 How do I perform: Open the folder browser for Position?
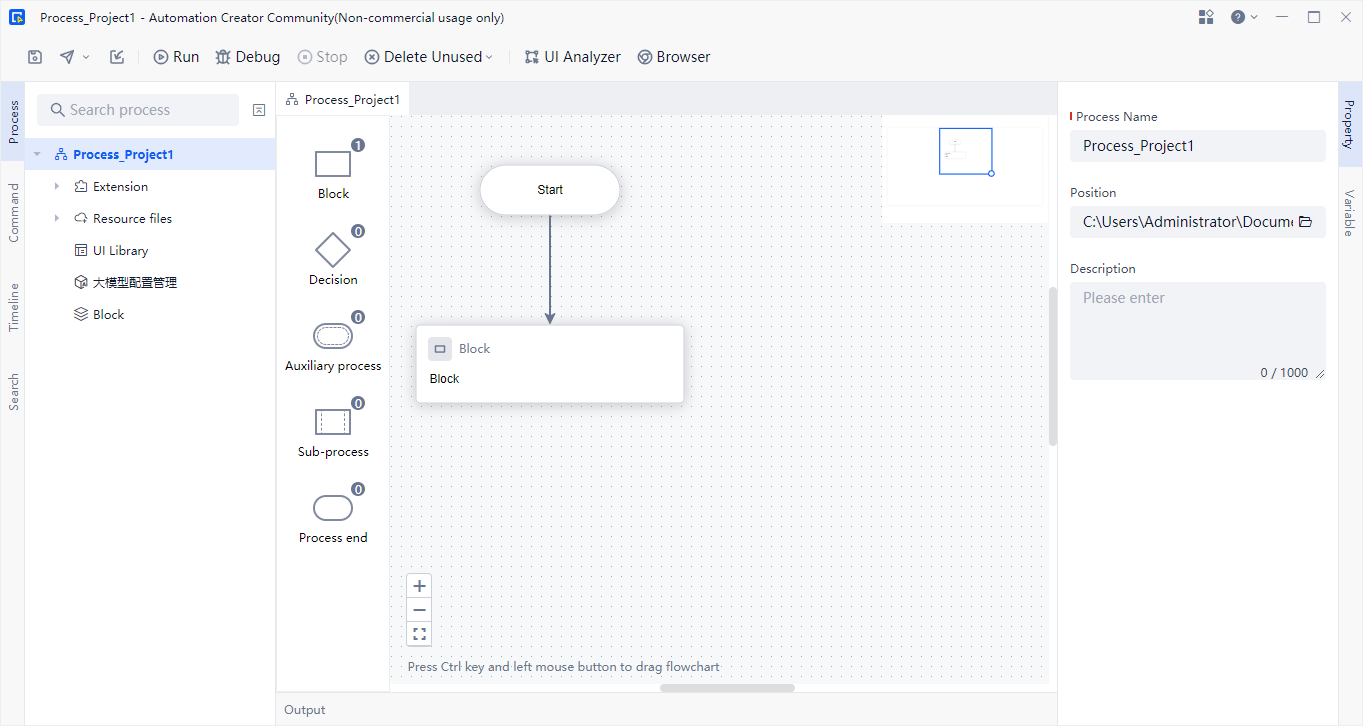point(1306,221)
